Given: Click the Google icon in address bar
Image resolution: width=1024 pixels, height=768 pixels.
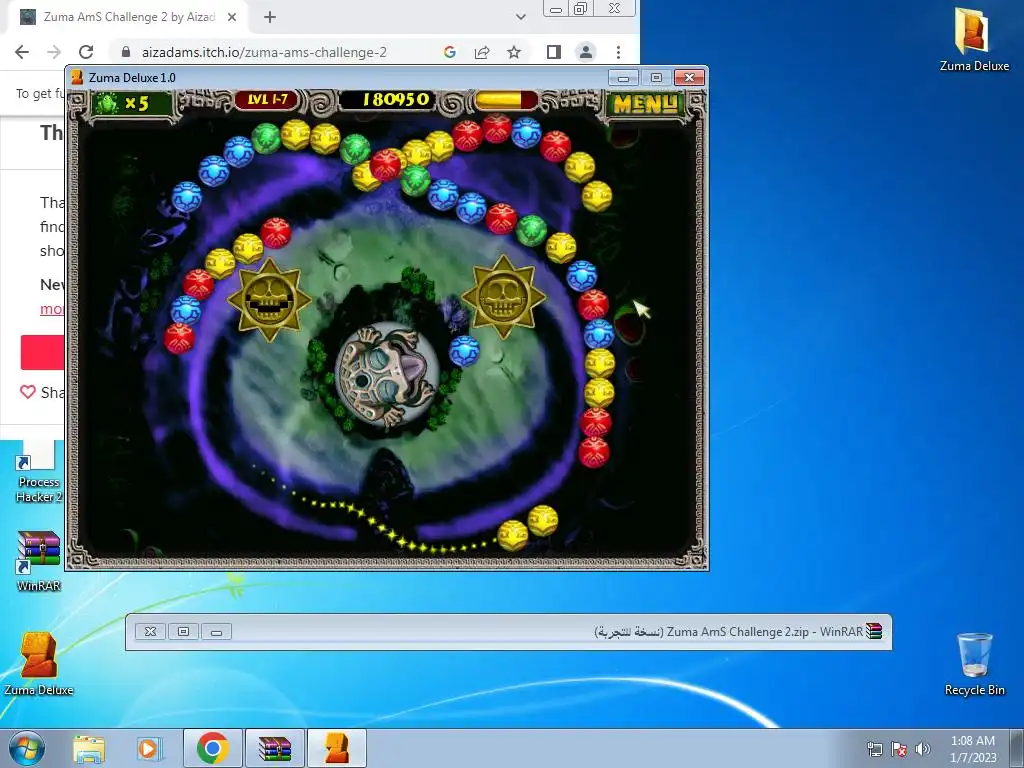Looking at the screenshot, I should click(449, 52).
